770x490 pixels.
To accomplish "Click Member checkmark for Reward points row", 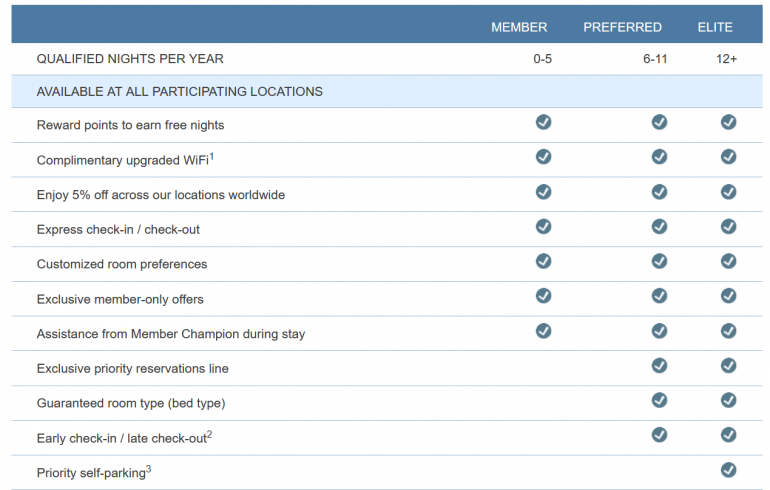I will [x=543, y=122].
